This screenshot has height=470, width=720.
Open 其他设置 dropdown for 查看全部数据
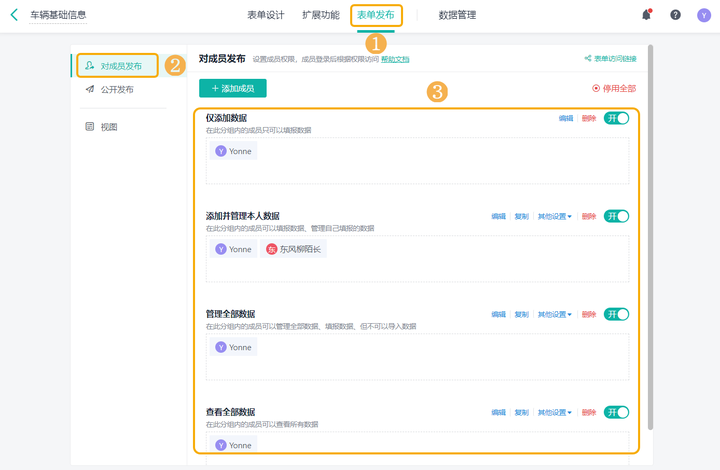click(x=555, y=412)
